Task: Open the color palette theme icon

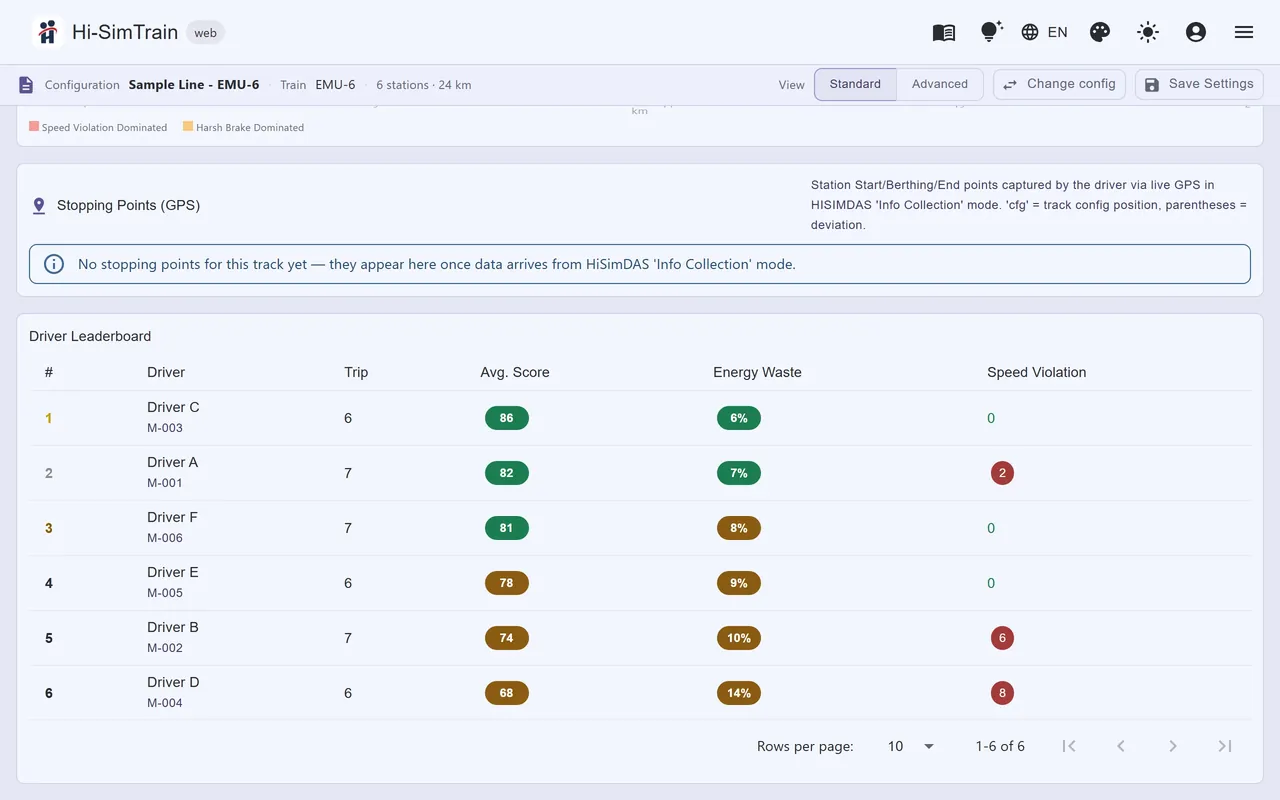Action: pyautogui.click(x=1100, y=32)
